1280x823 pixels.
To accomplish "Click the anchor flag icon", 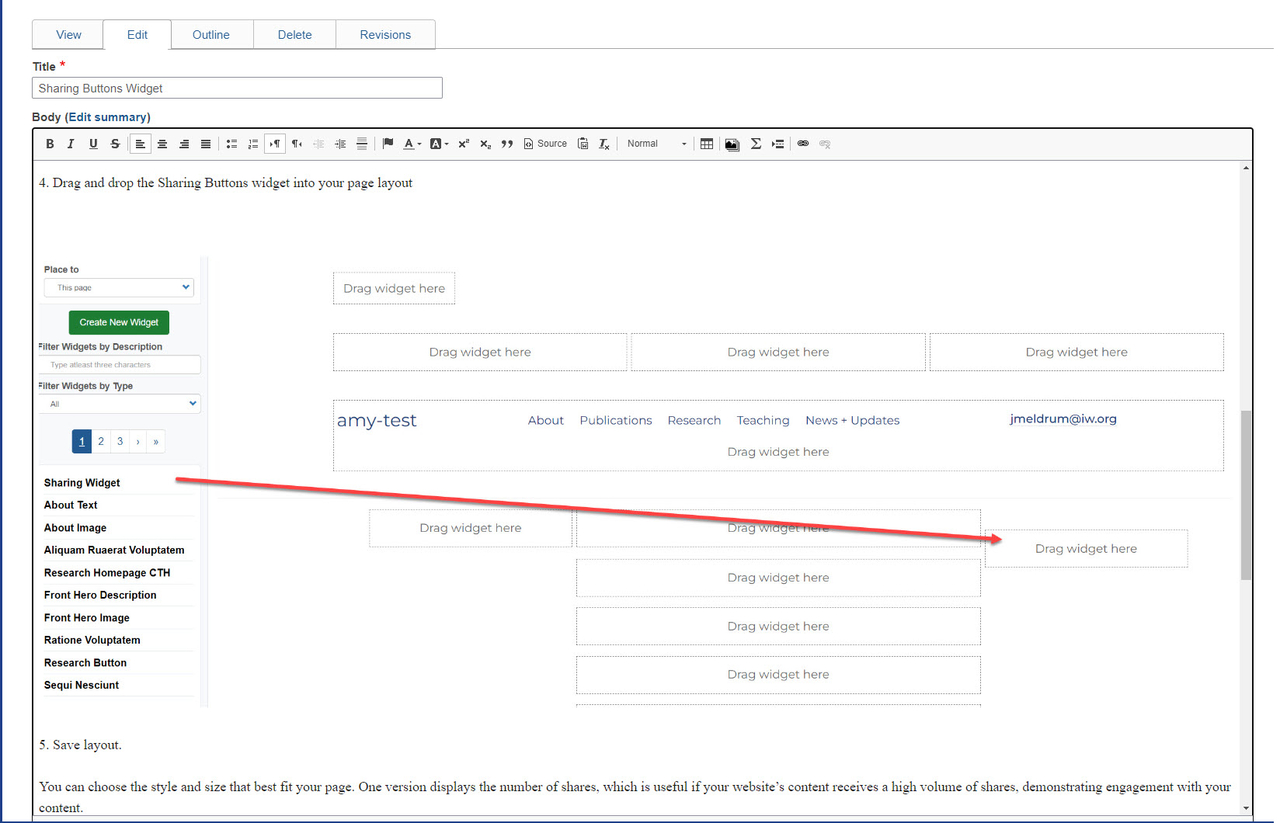I will click(x=388, y=144).
